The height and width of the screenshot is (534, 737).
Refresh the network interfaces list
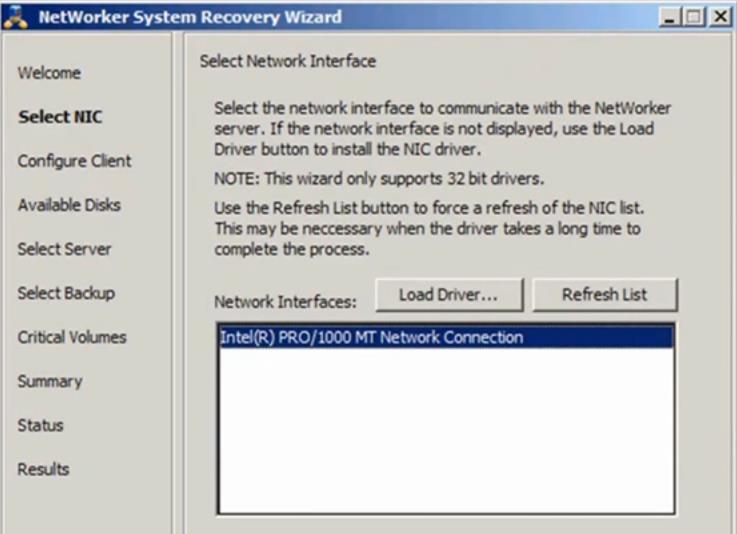click(604, 295)
